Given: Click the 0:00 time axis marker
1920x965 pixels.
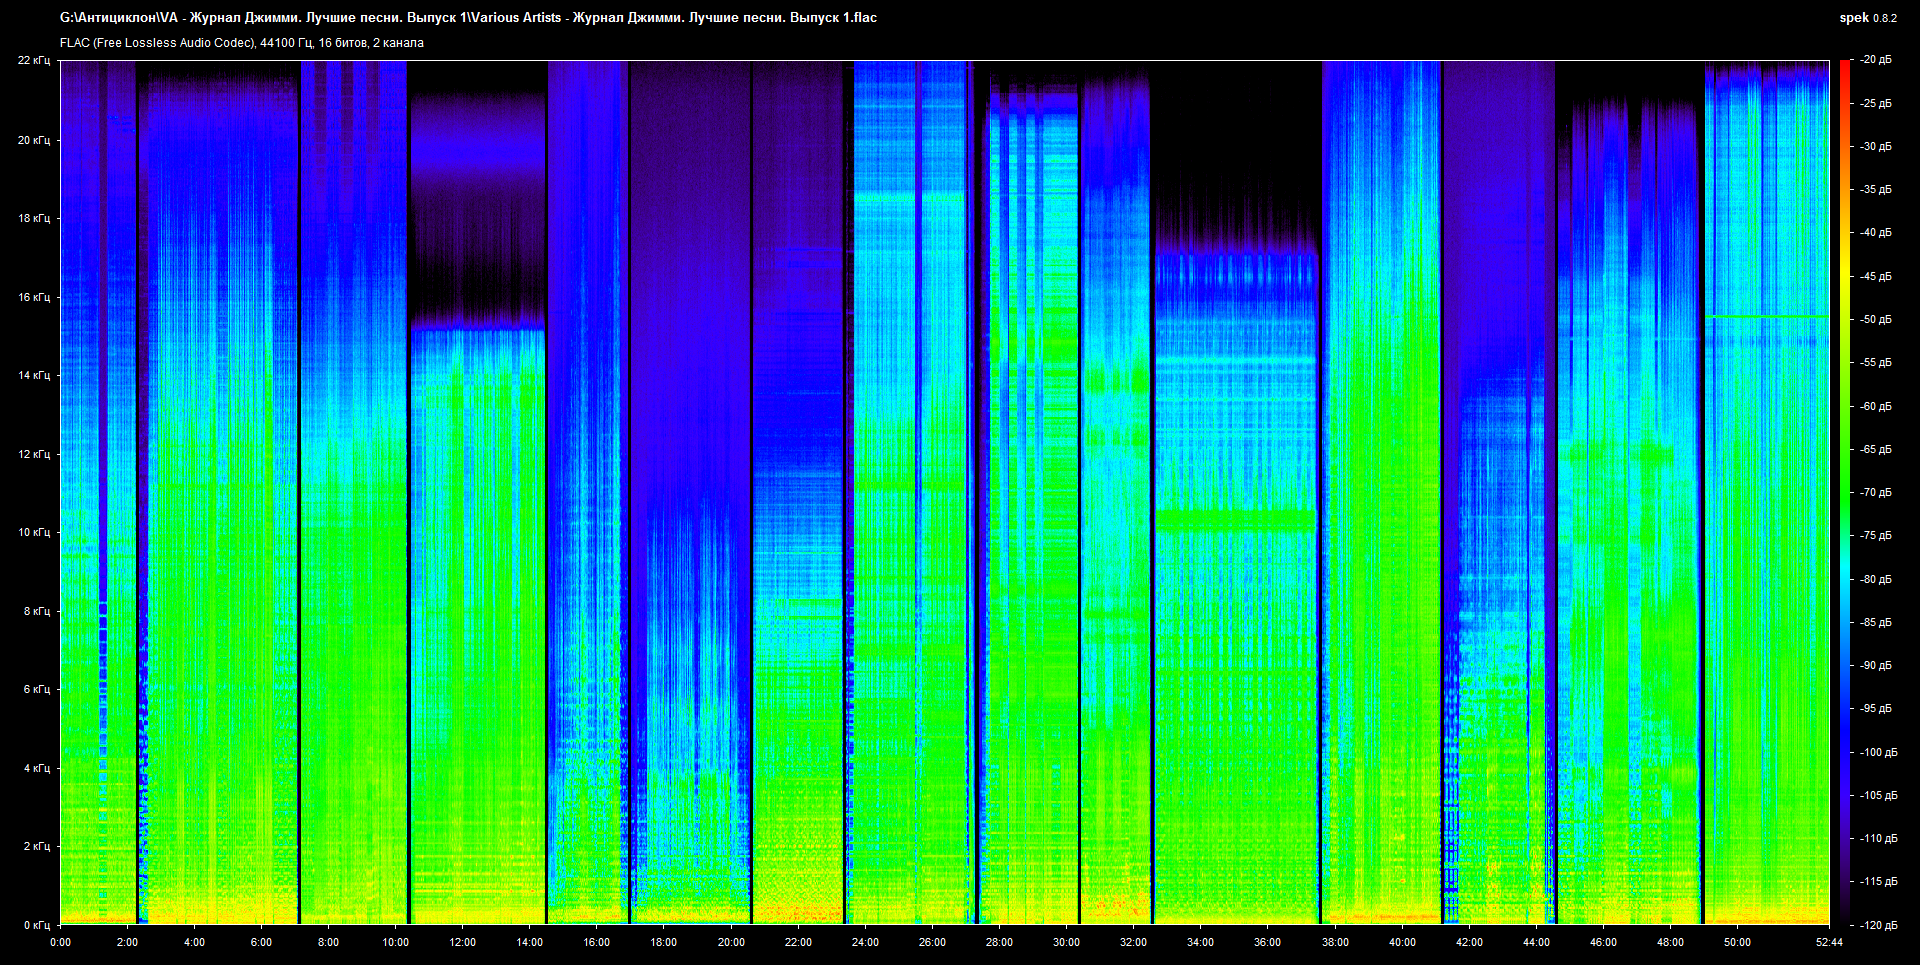Looking at the screenshot, I should coord(60,942).
